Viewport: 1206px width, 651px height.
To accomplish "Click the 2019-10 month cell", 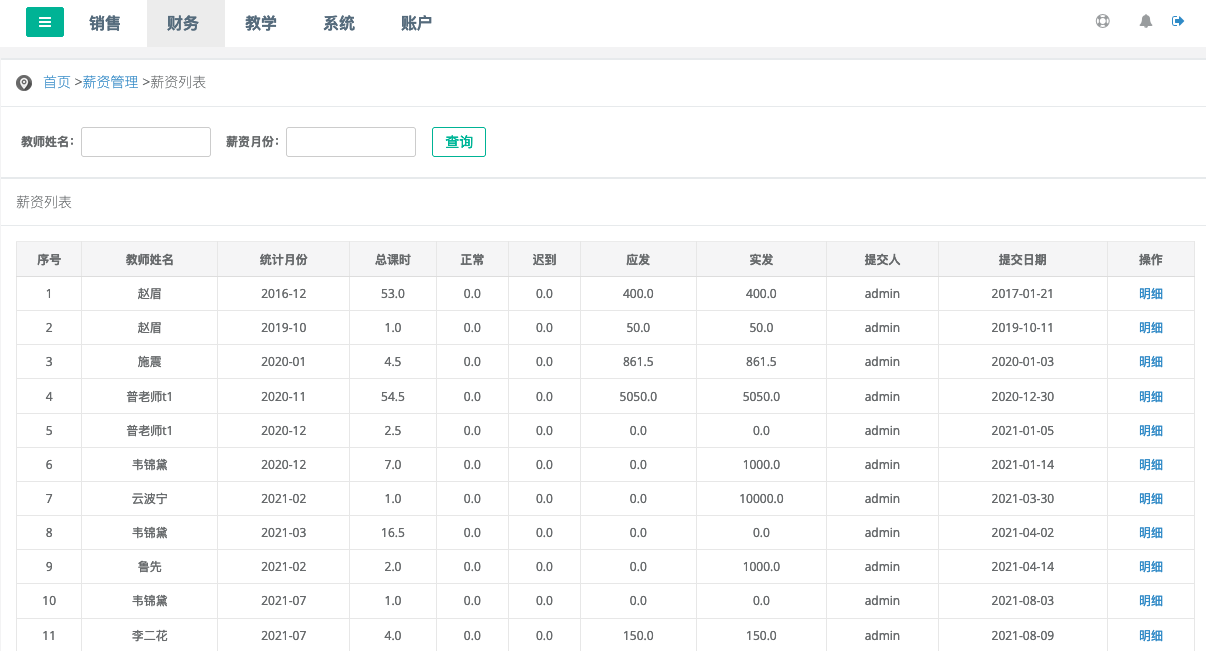I will pos(283,328).
